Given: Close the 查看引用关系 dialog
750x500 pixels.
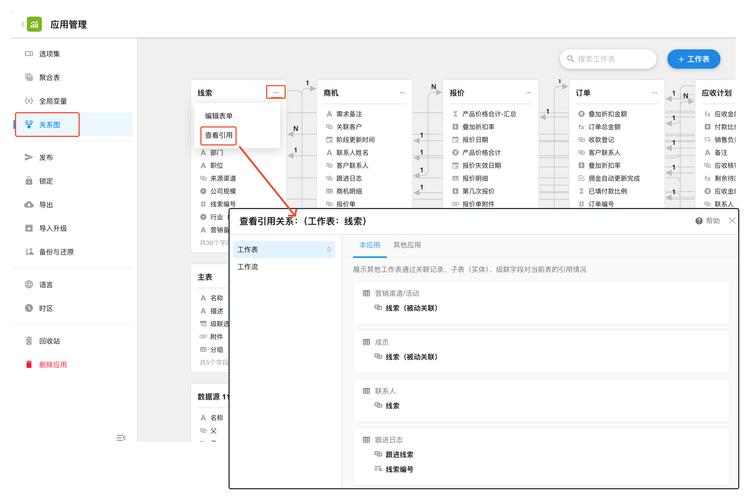Looking at the screenshot, I should (732, 220).
